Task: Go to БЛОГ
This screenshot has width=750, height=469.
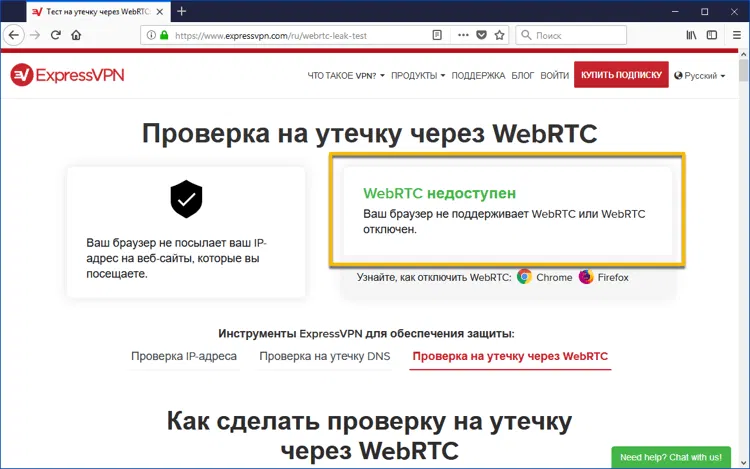Action: (x=522, y=76)
